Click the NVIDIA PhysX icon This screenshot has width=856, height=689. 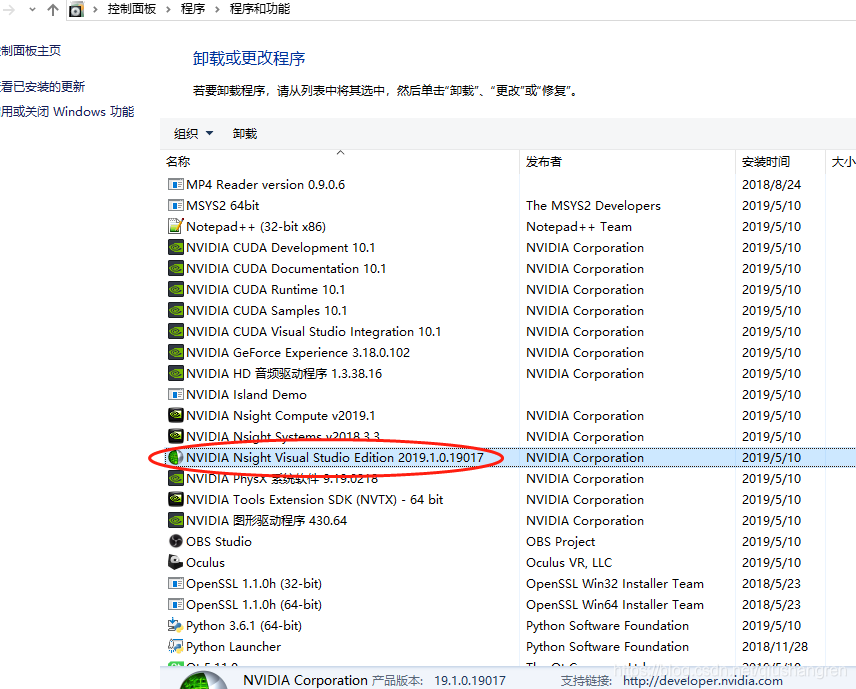[x=175, y=478]
